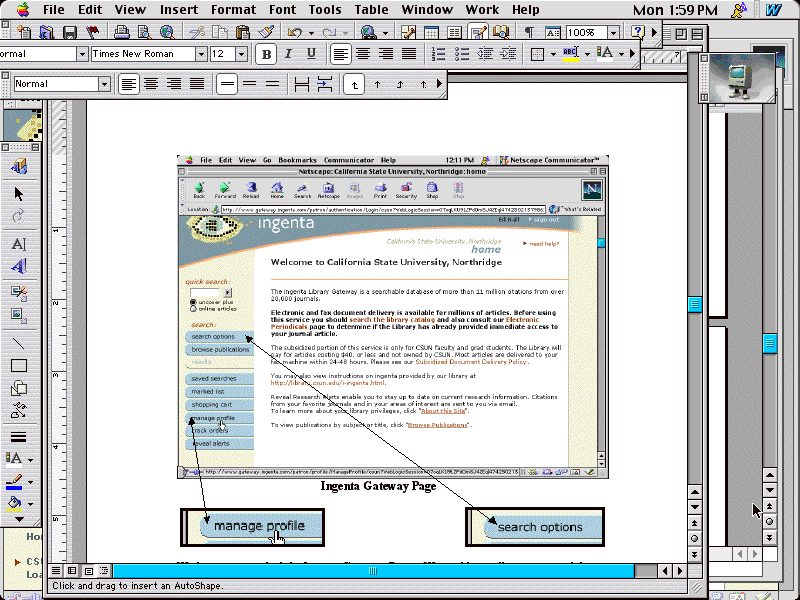Toggle Italic formatting
Image resolution: width=800 pixels, height=600 pixels.
[288, 54]
